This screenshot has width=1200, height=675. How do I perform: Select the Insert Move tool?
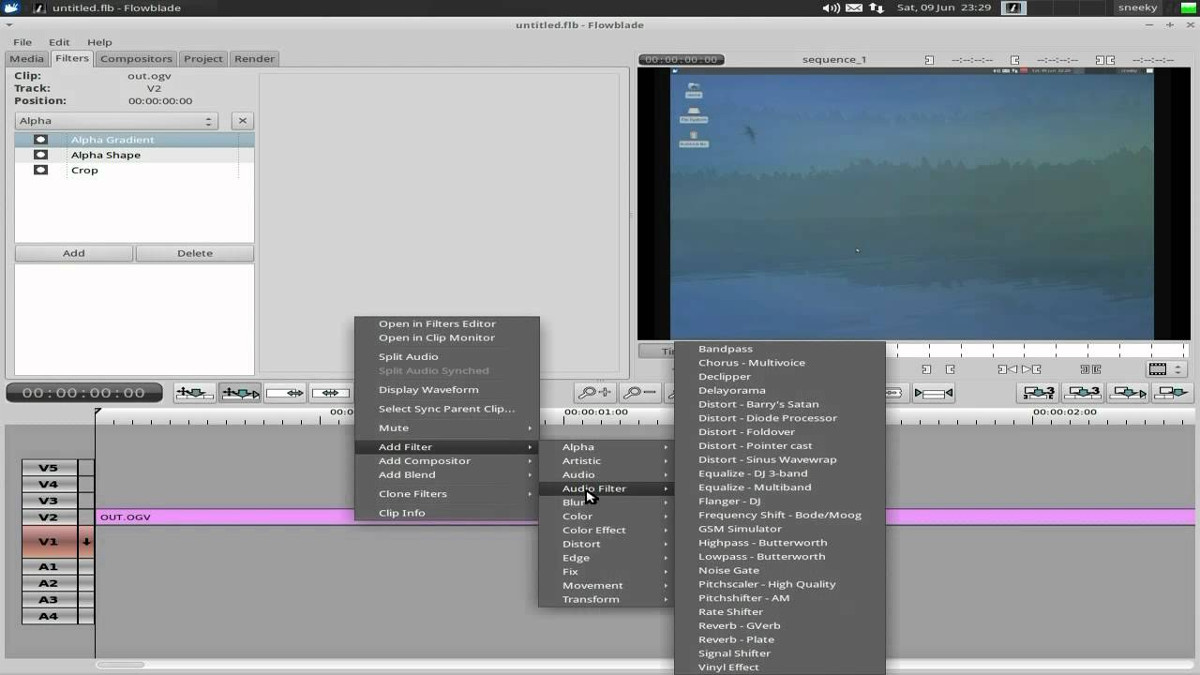click(x=194, y=392)
